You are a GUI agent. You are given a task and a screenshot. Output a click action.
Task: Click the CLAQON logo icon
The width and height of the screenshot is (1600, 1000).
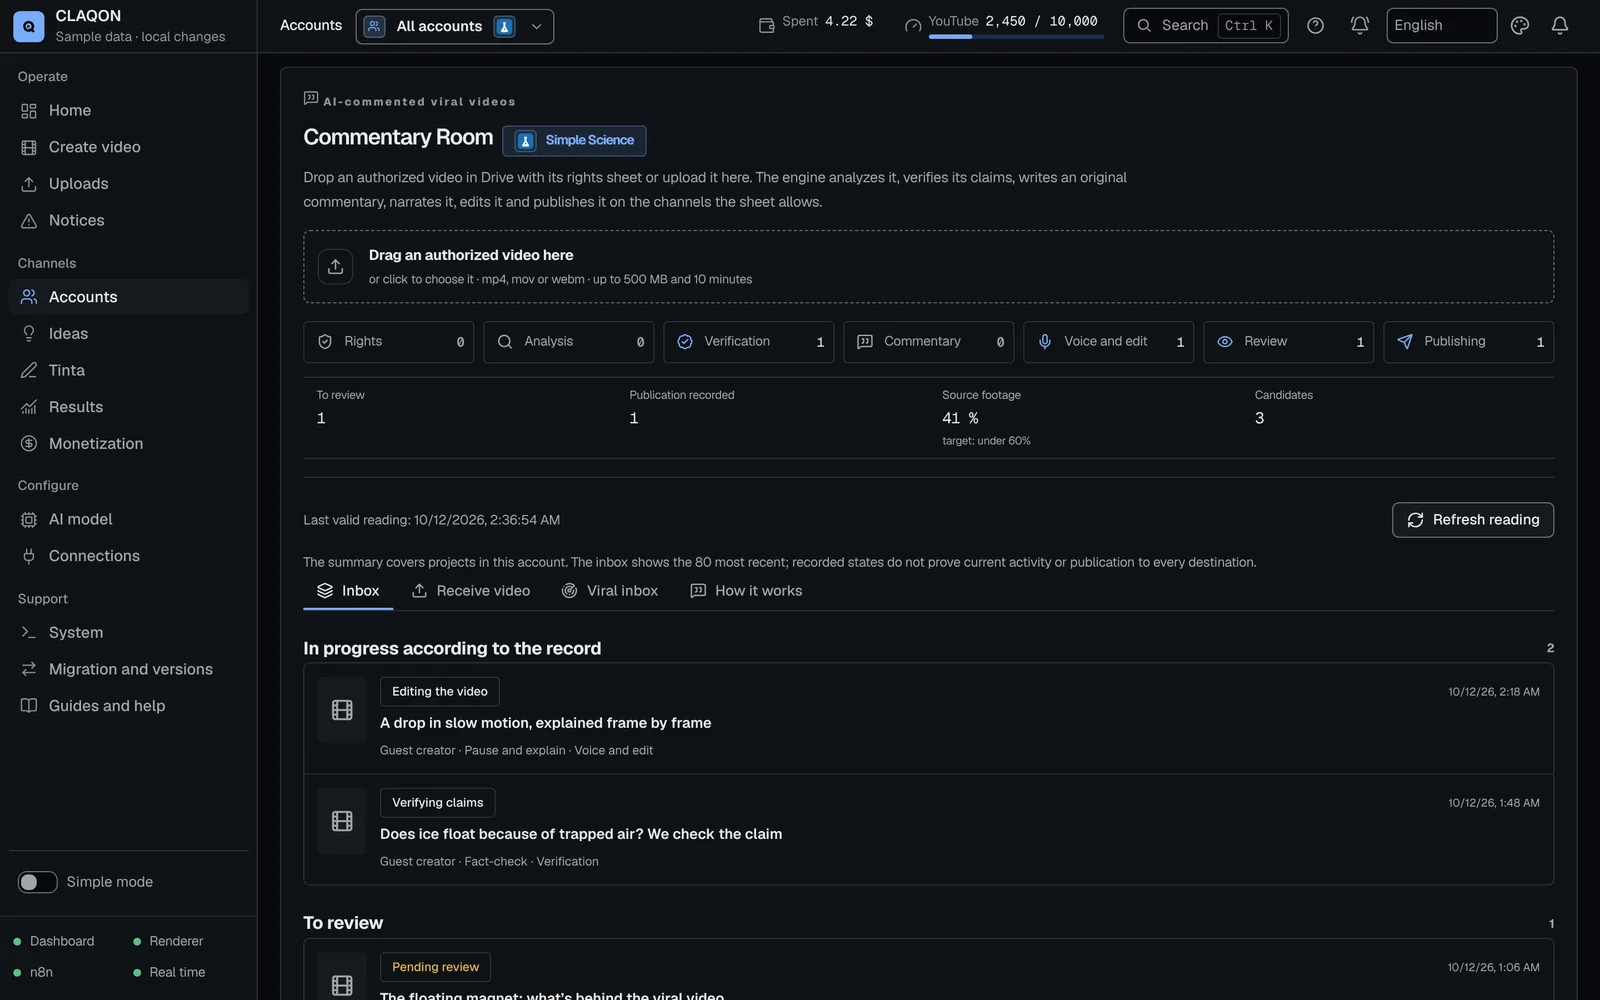pyautogui.click(x=29, y=26)
